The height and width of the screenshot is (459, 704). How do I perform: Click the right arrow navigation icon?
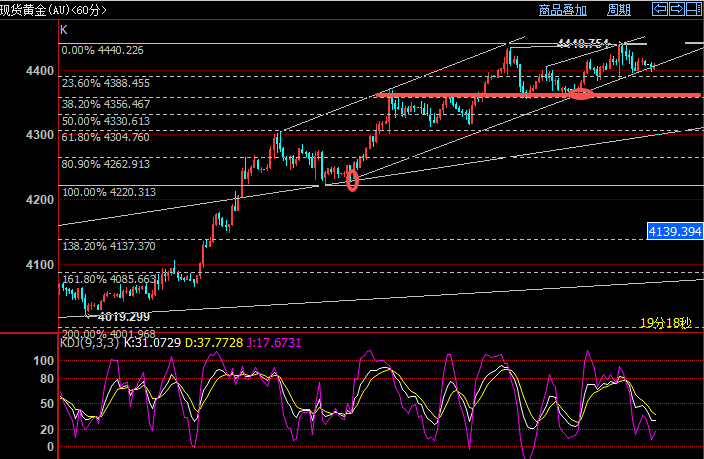677,9
